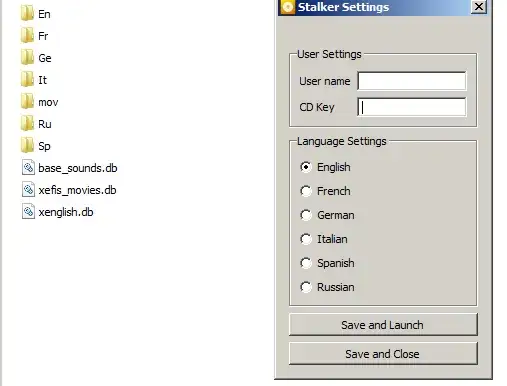
Task: Focus the User name text field
Action: tap(412, 81)
